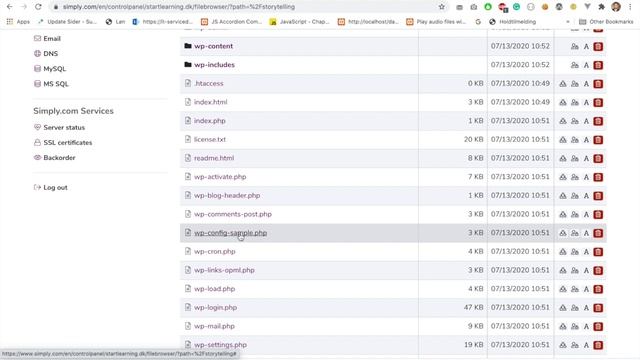This screenshot has width=640, height=360.
Task: Click the rename 'A' icon for wp-load.php
Action: click(586, 289)
